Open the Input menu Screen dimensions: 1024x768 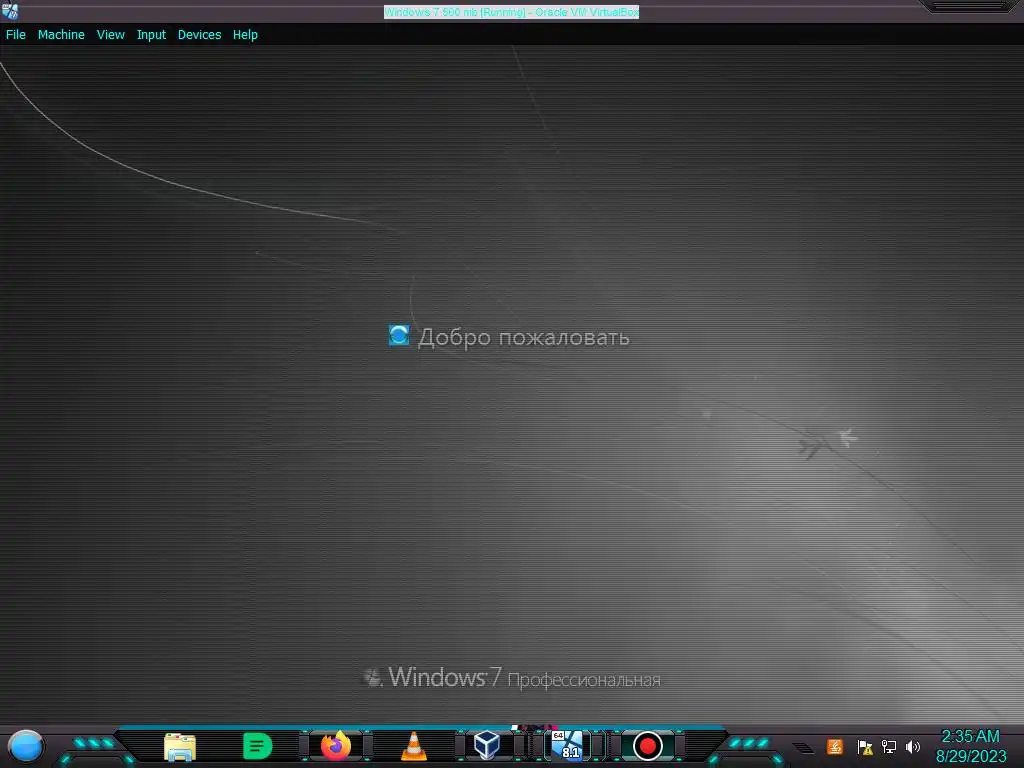coord(151,35)
